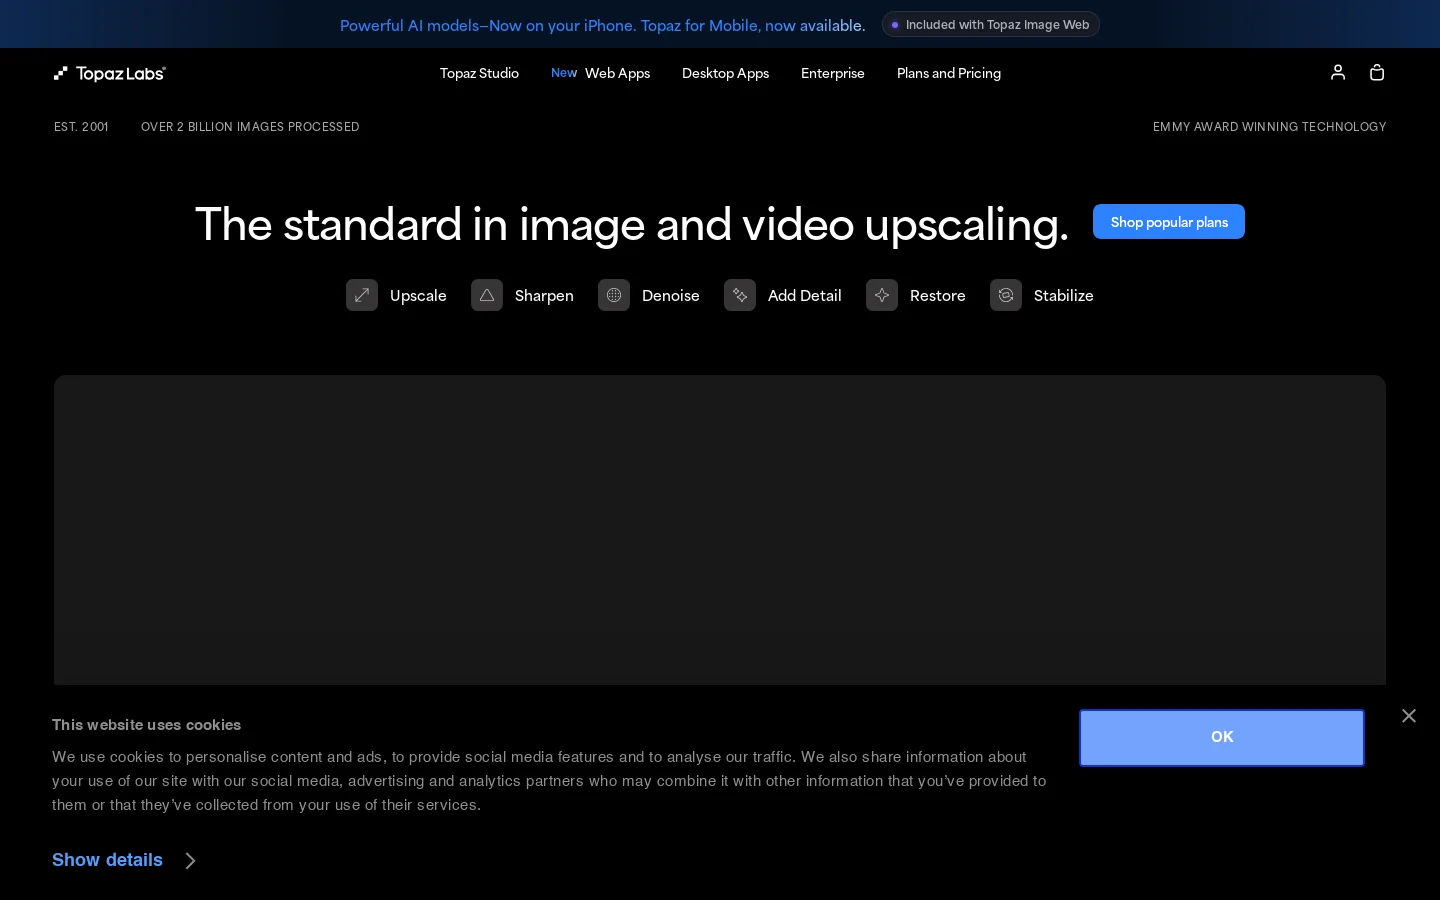The height and width of the screenshot is (900, 1440).
Task: Select the Upscale arrow icon
Action: pos(362,295)
